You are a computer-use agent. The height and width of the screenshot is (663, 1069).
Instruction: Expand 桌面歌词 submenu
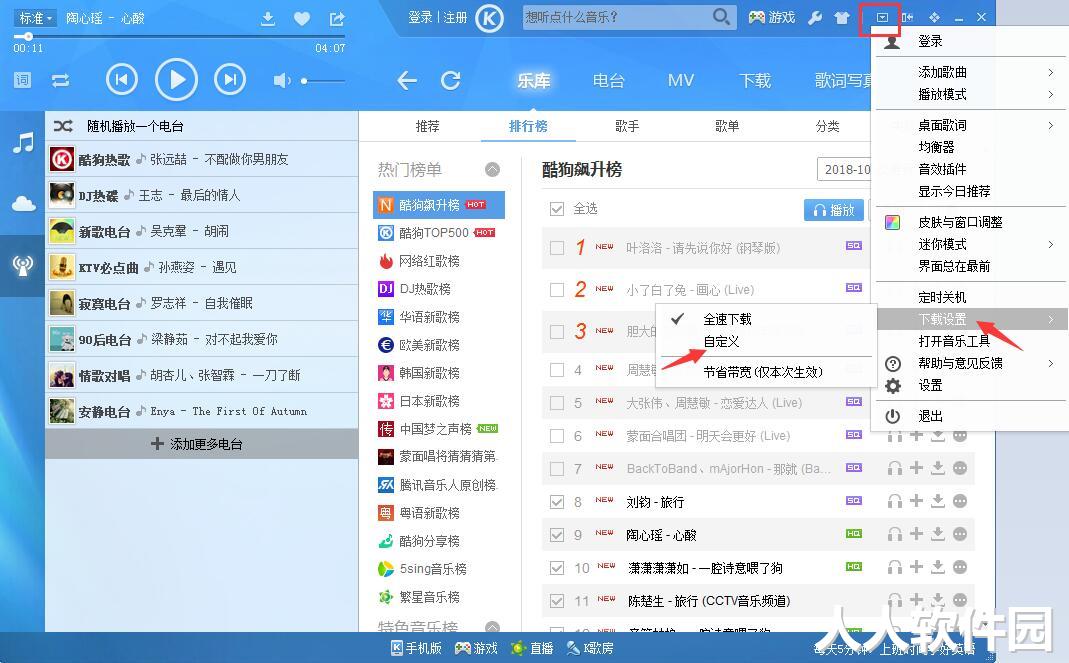[970, 125]
